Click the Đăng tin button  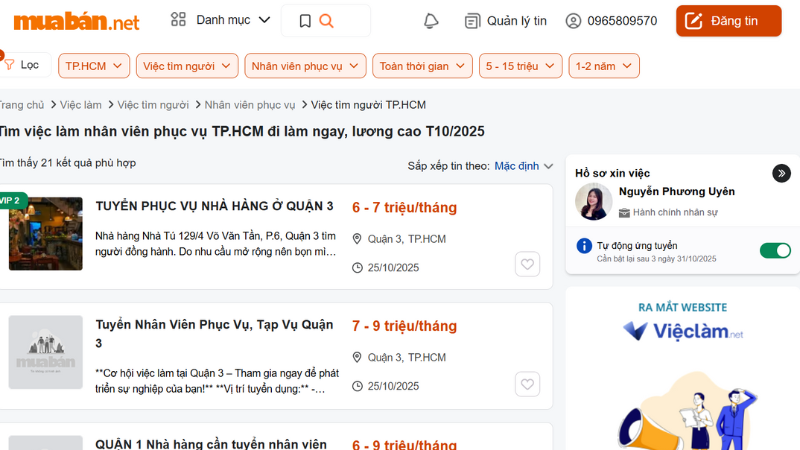729,21
